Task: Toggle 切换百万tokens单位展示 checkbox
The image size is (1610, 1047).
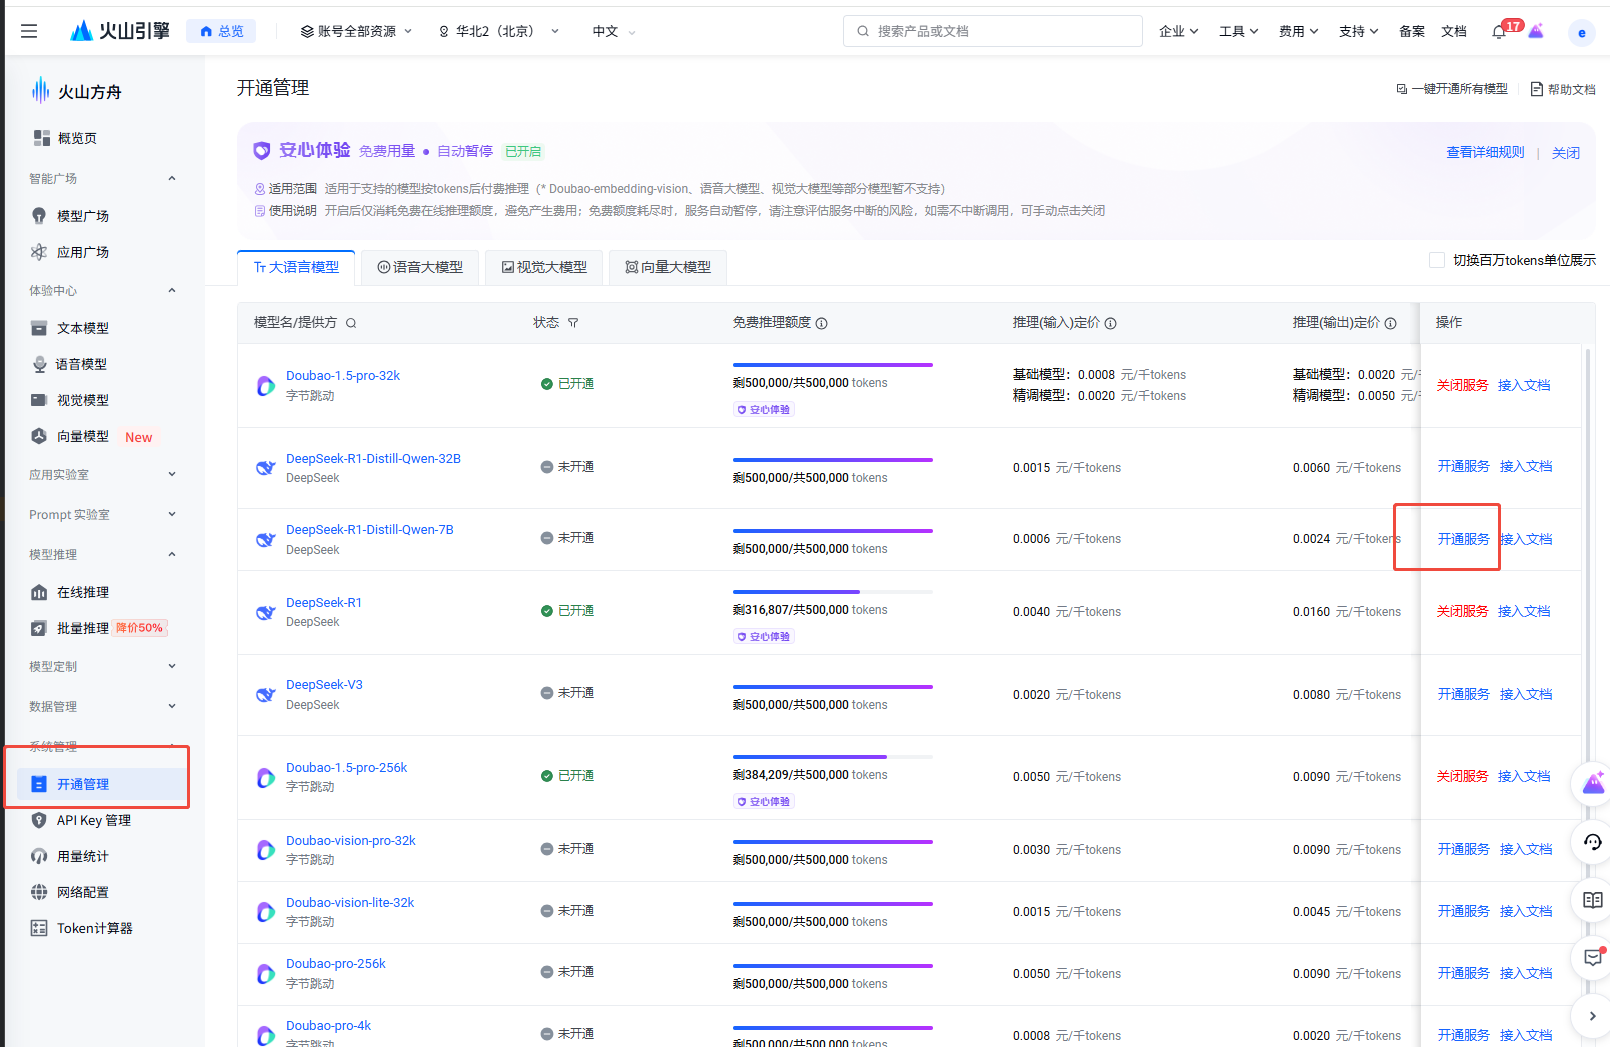Action: [1437, 260]
